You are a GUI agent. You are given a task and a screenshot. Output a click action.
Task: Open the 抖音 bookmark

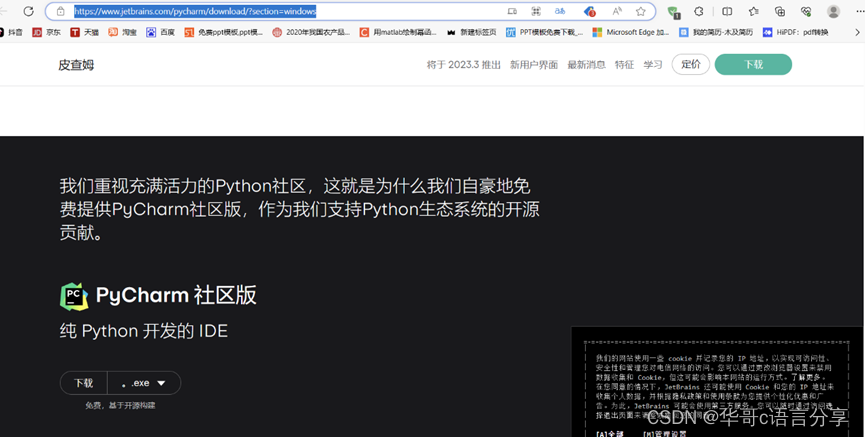pyautogui.click(x=11, y=33)
